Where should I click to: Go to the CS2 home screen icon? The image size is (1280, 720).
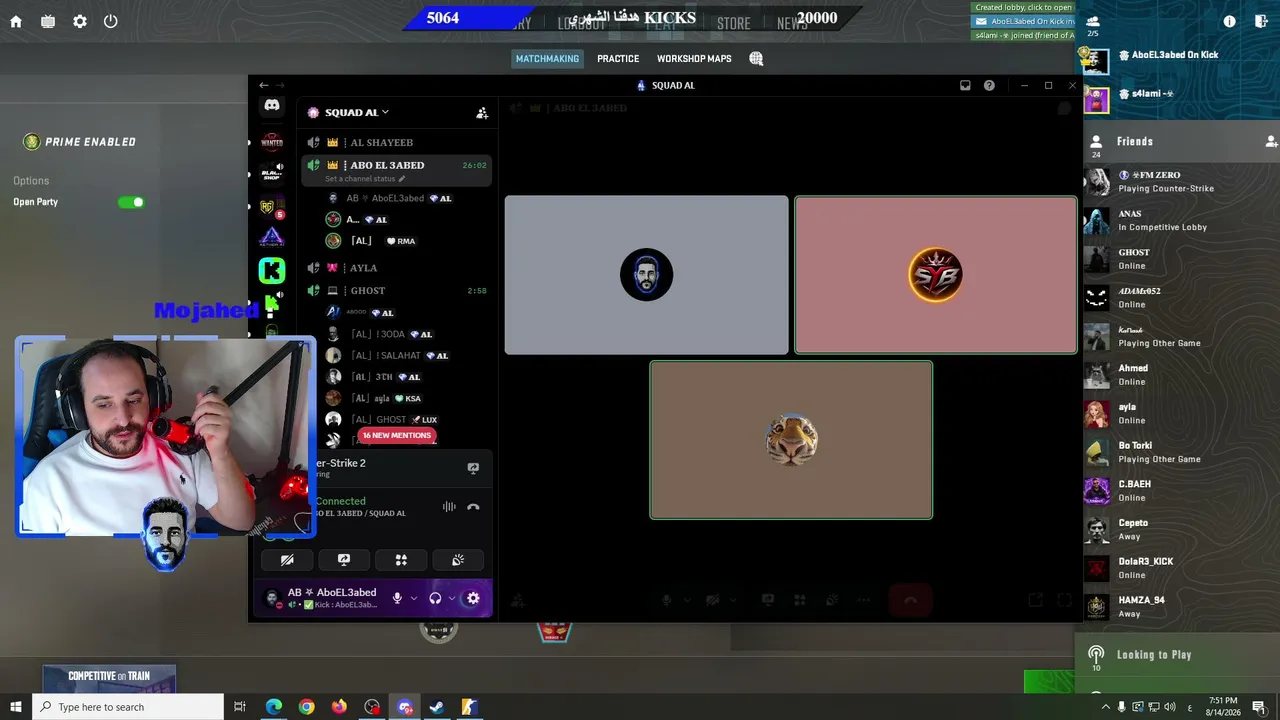[x=16, y=21]
